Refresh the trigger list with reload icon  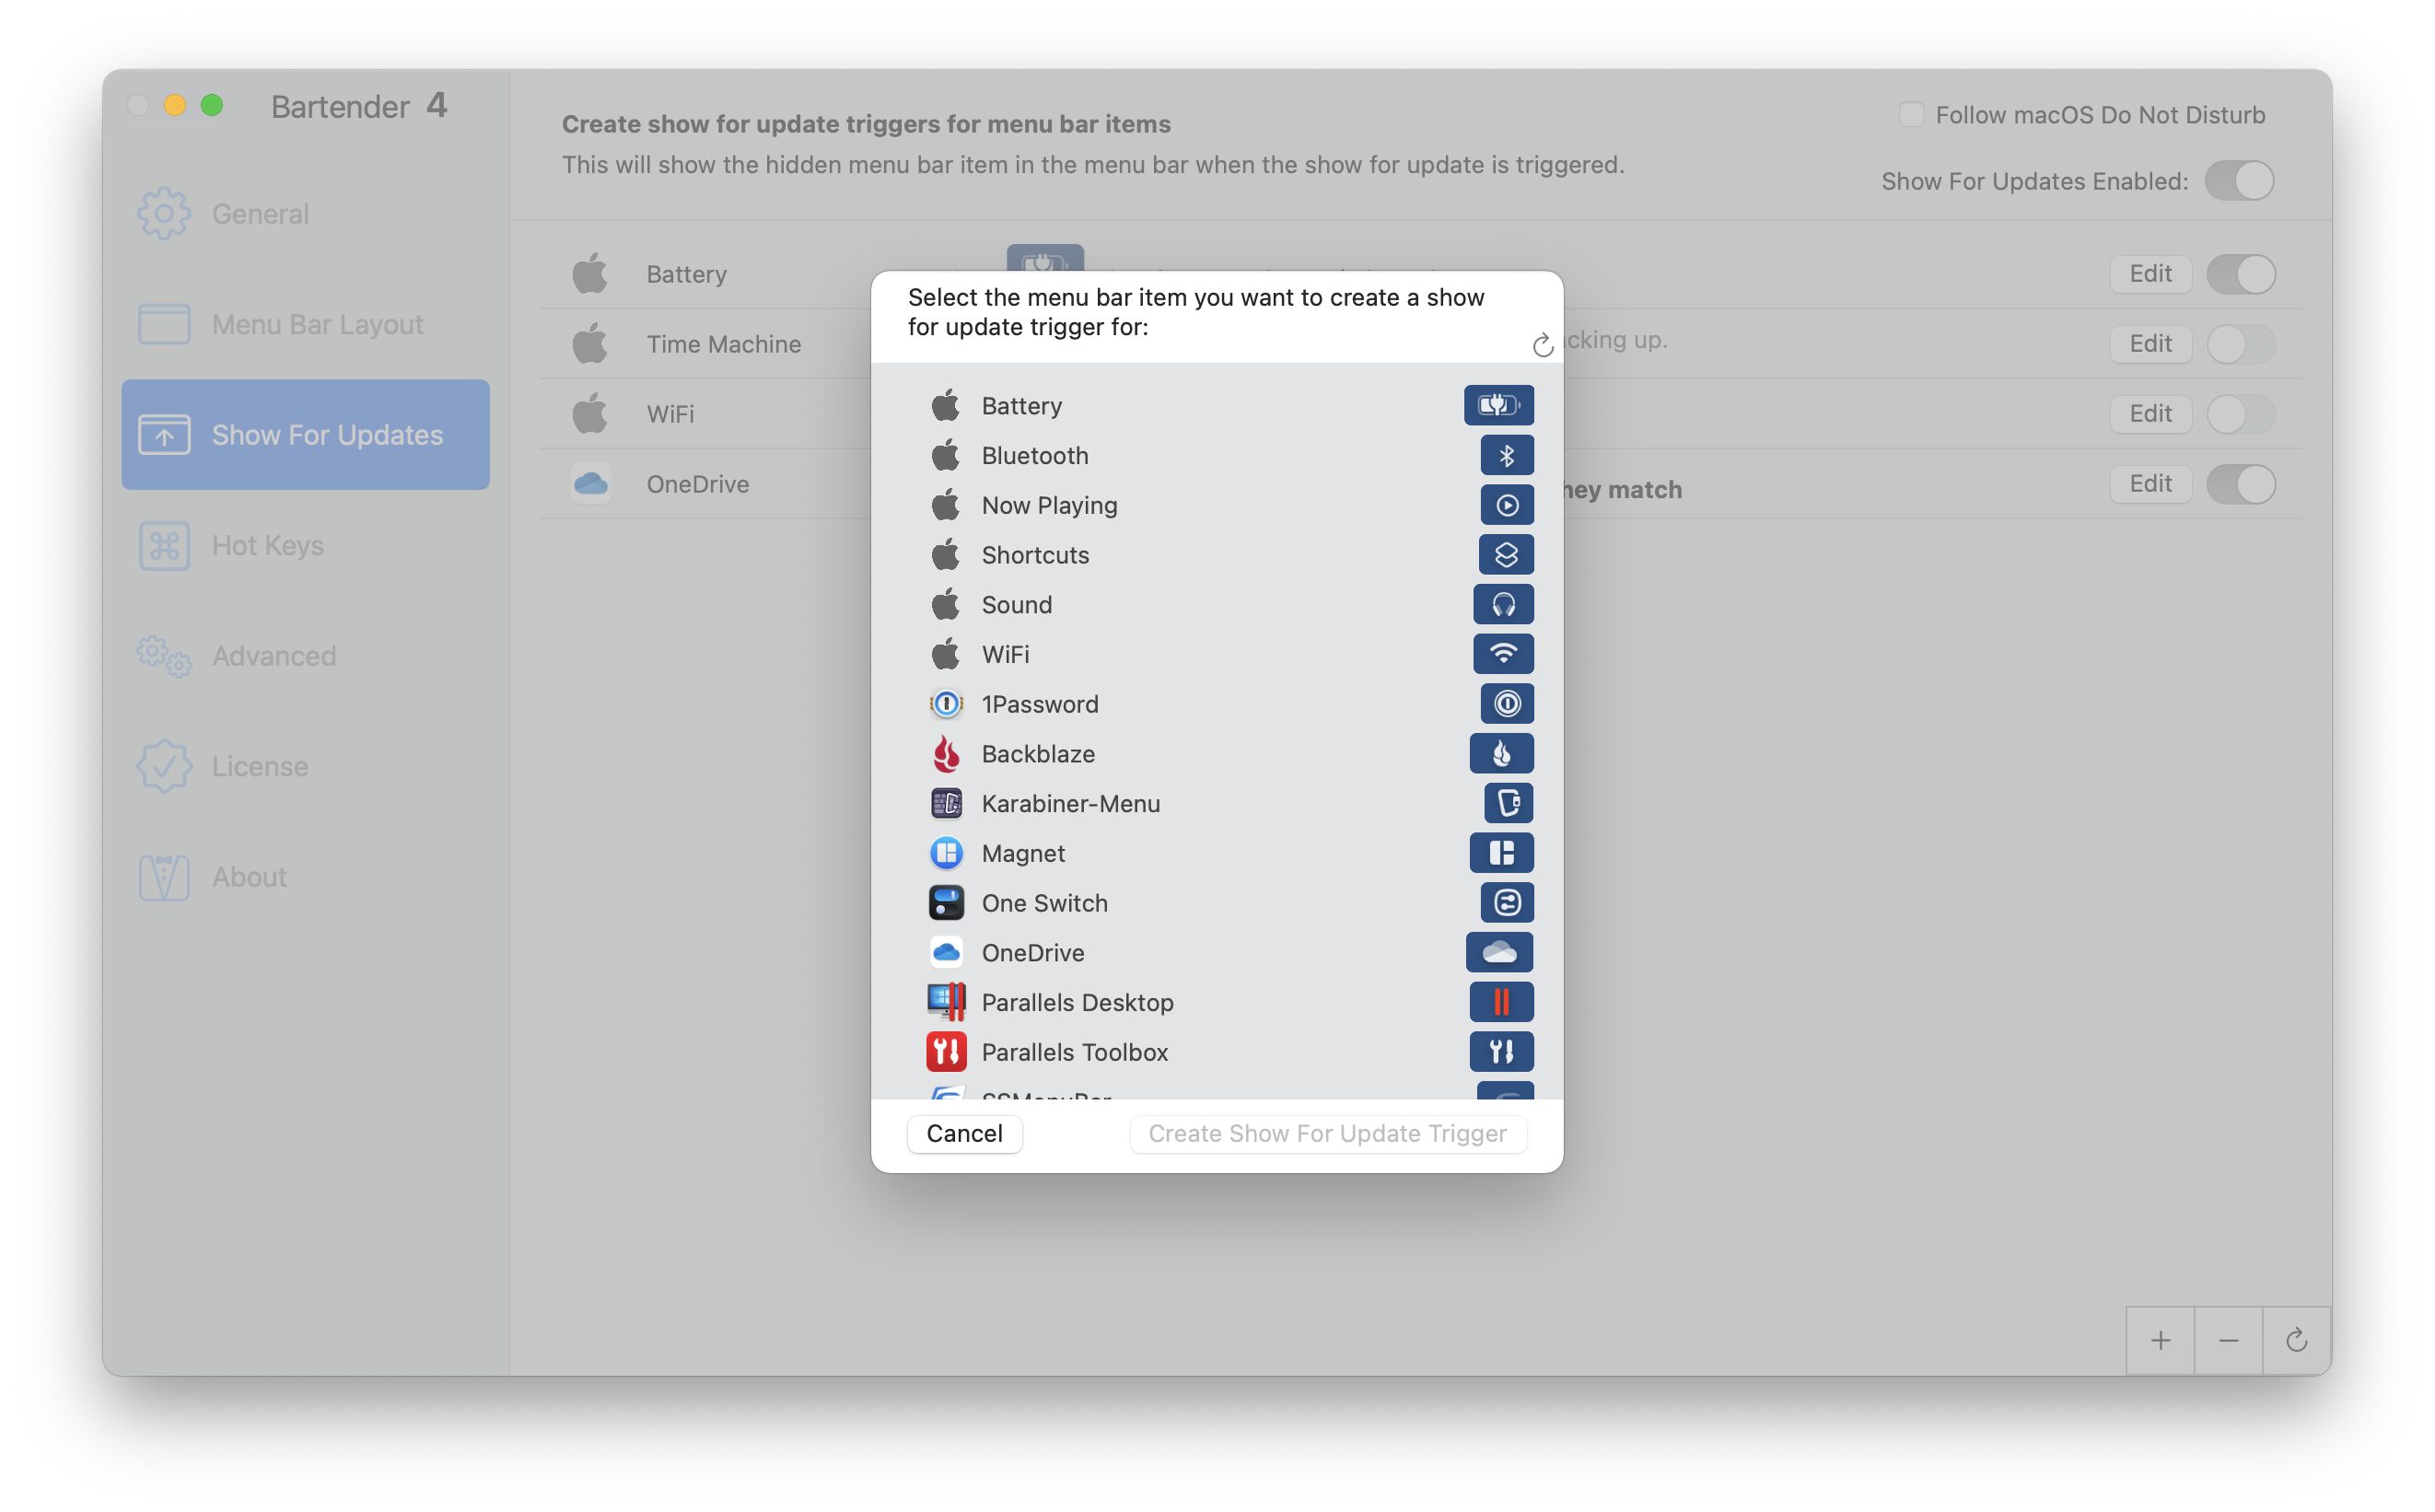(1540, 343)
